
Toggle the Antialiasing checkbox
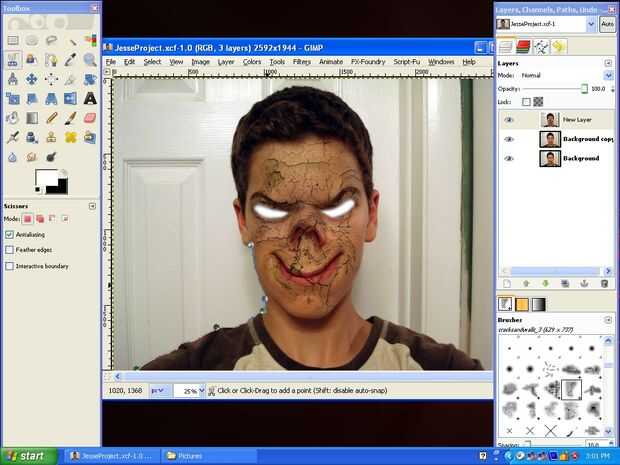pyautogui.click(x=9, y=234)
